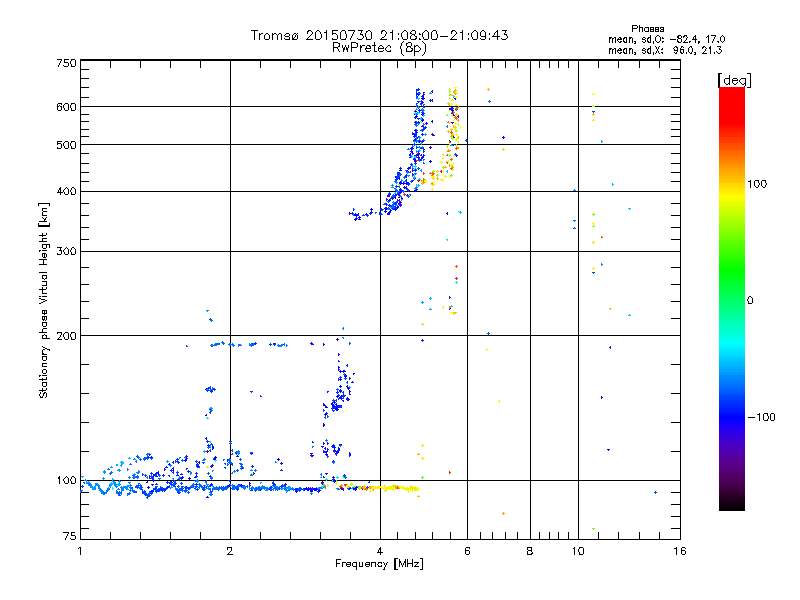800x600 pixels.
Task: Click the RwPretec (8p) subtitle
Action: [379, 48]
